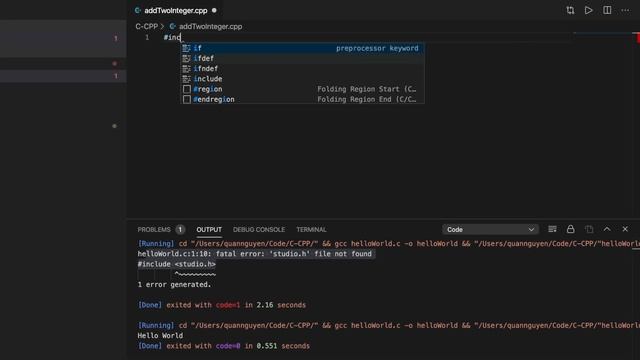This screenshot has height=360, width=640.
Task: Click the '#include <studio.h>' output line
Action: click(176, 264)
